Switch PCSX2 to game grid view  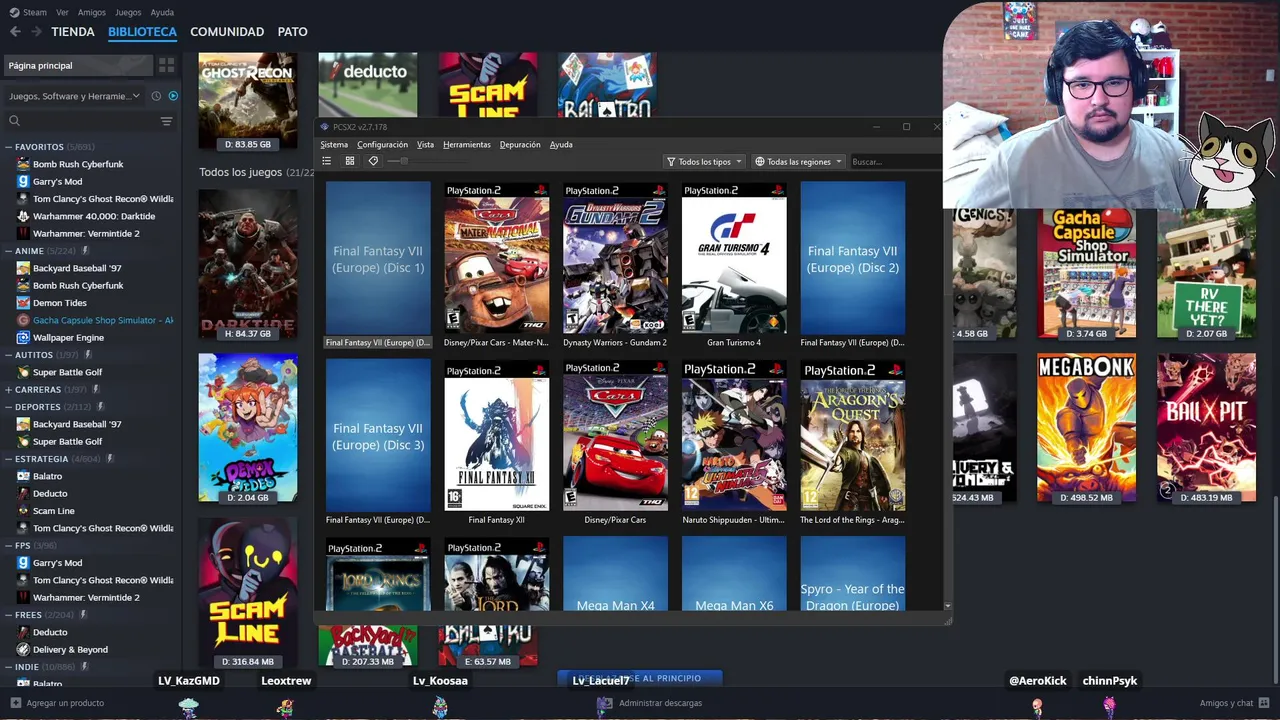350,161
